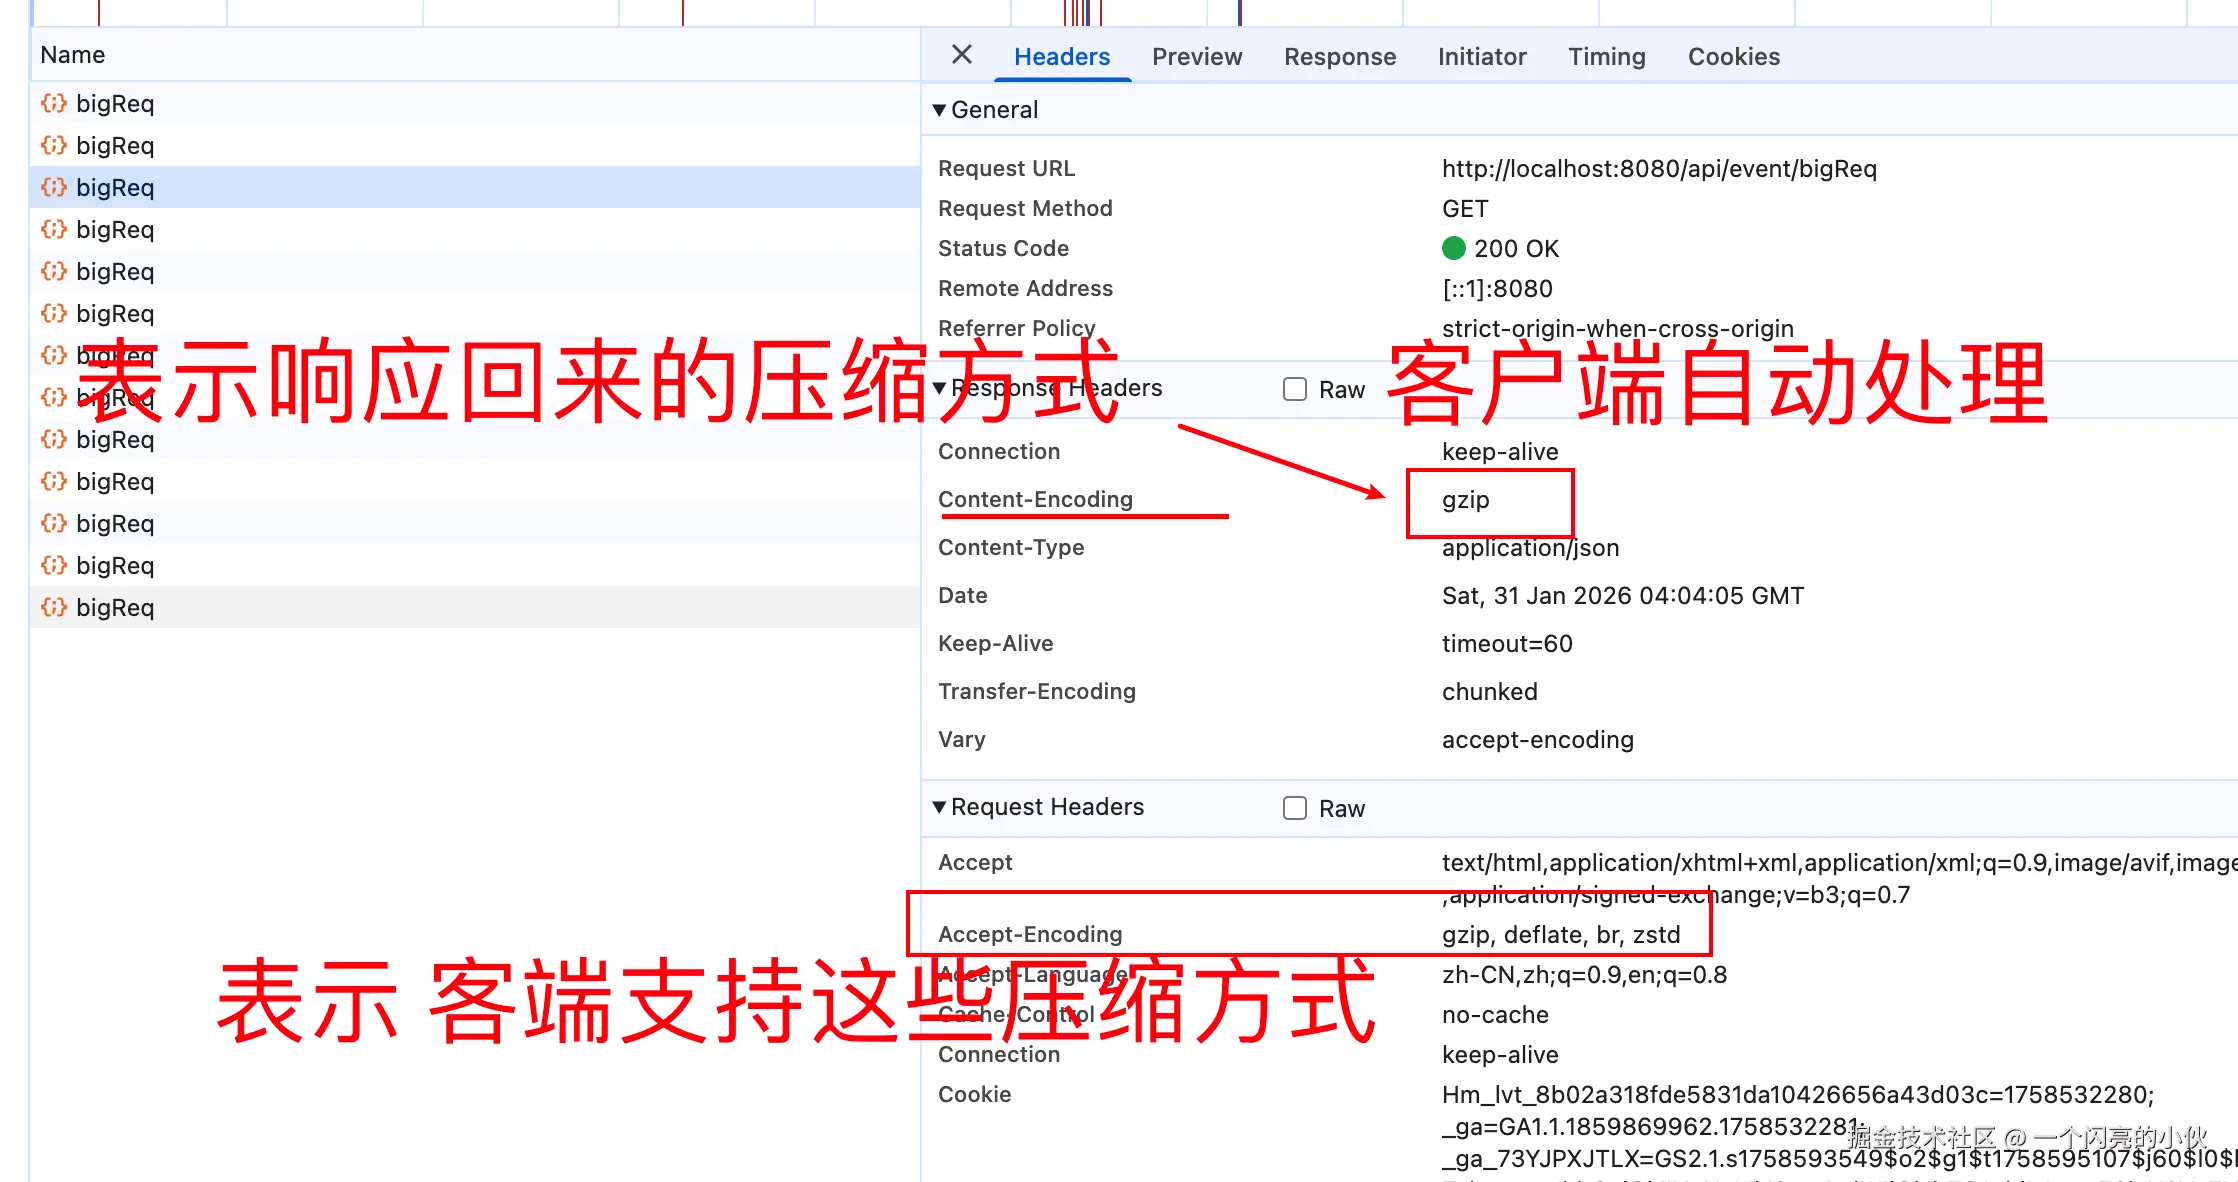Screen dimensions: 2238x1182
Task: Collapse the Request Headers section
Action: pos(939,807)
